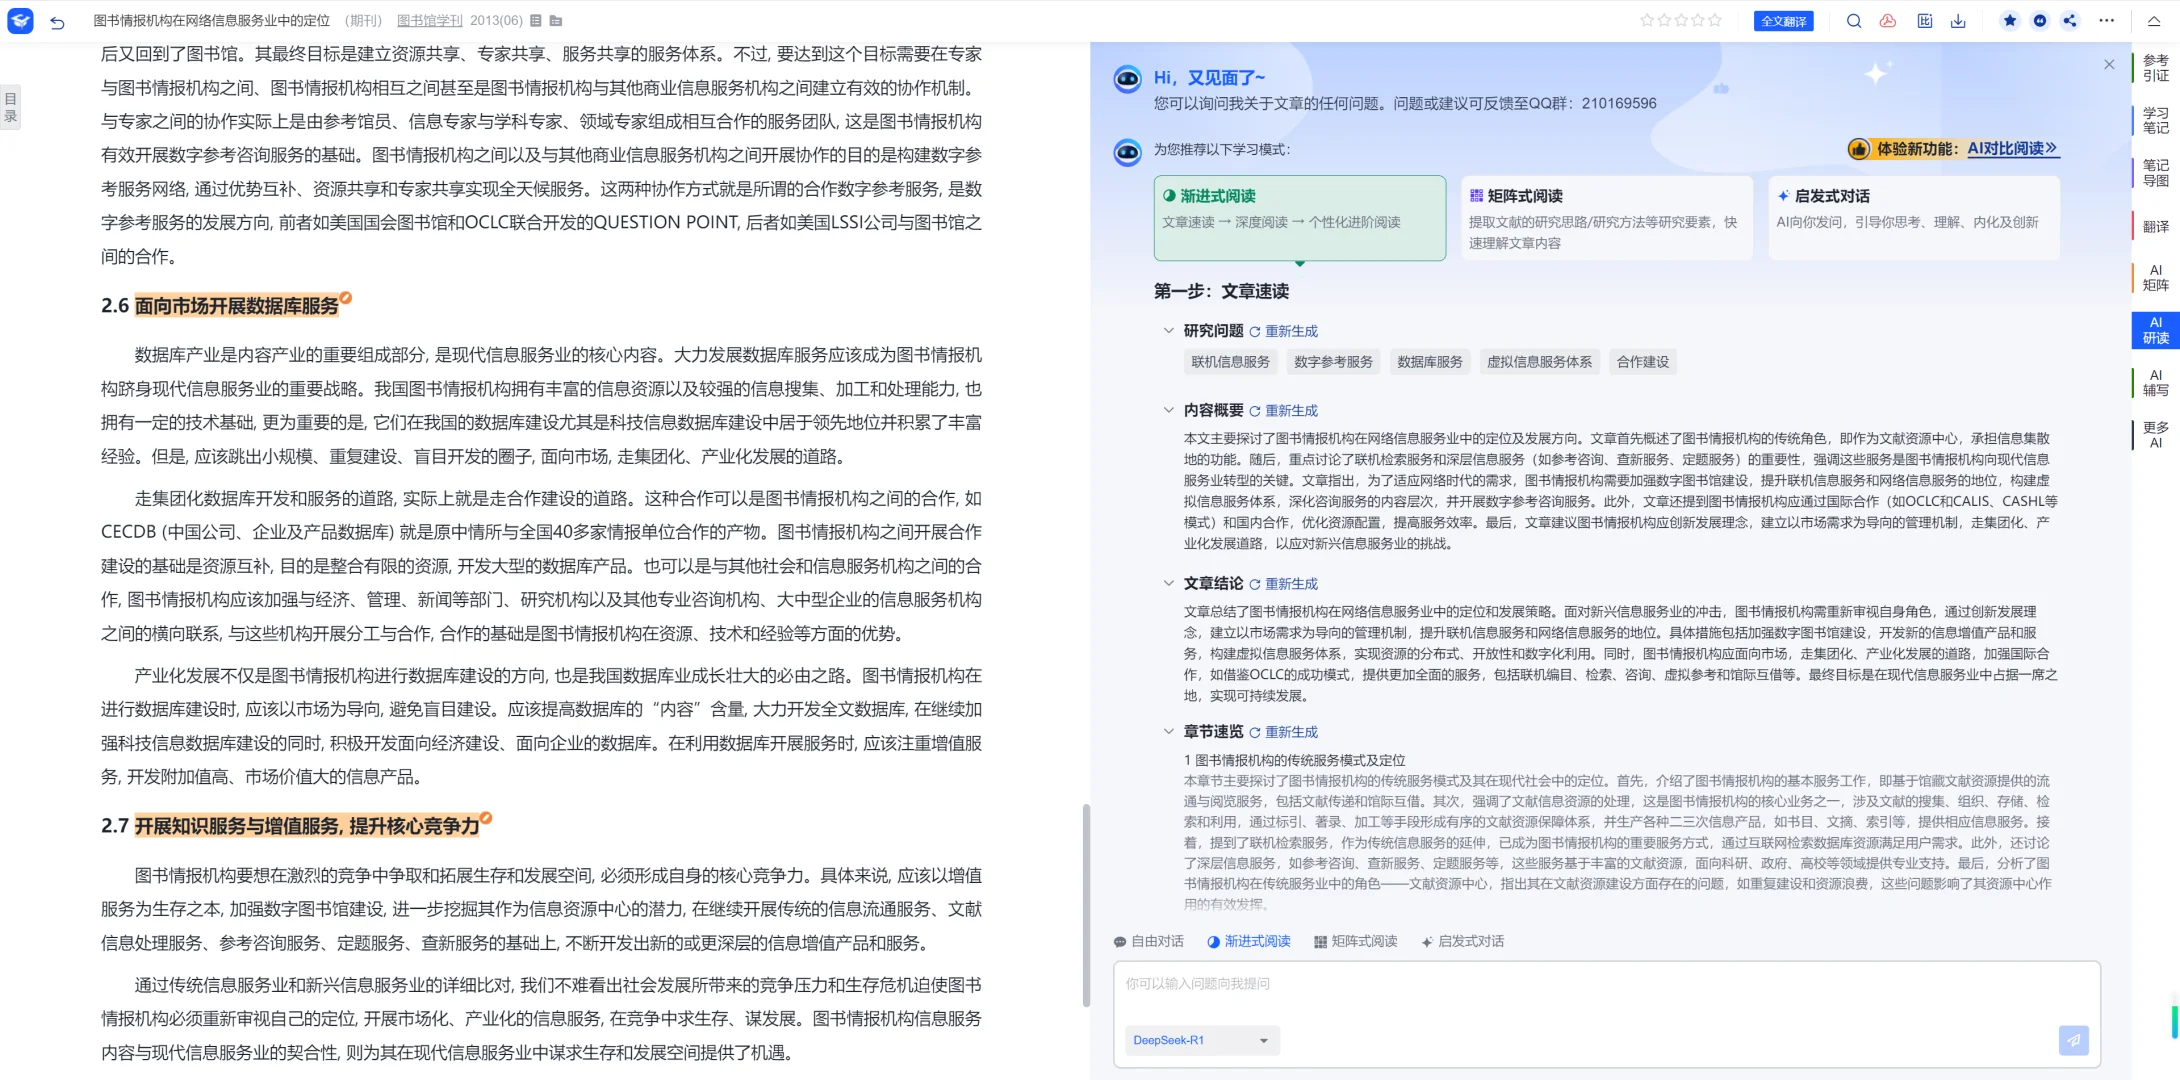Select the 矩阵式阅读 learning mode card
The image size is (2180, 1080).
tap(1606, 217)
